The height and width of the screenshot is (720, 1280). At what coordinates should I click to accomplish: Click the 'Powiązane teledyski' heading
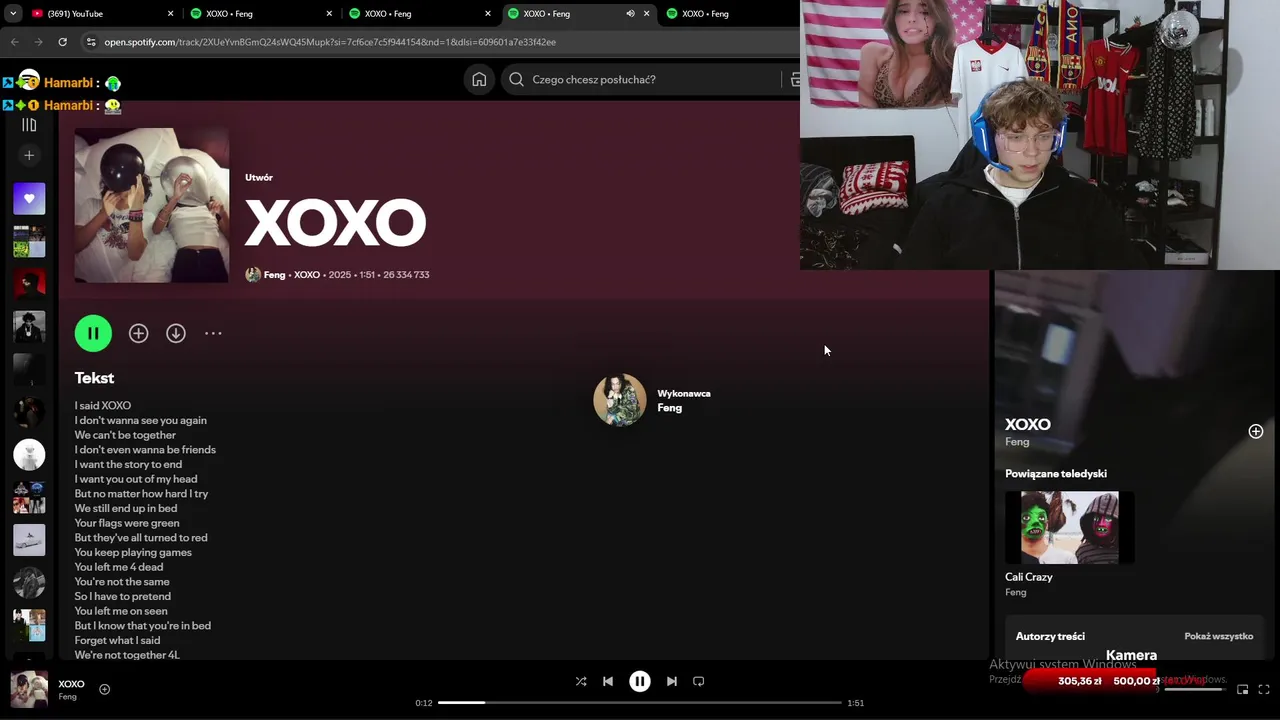point(1056,474)
